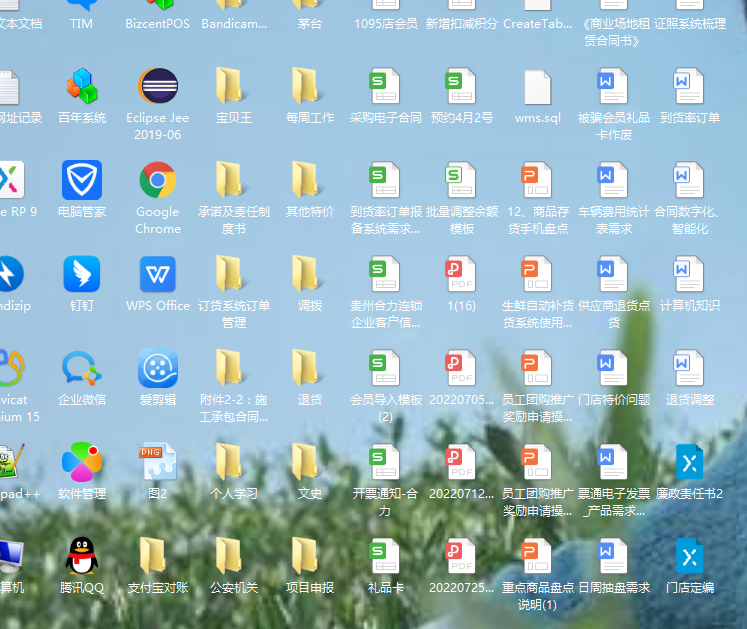The image size is (747, 629).
Task: Select the 百年系统 cubes icon
Action: click(x=82, y=87)
